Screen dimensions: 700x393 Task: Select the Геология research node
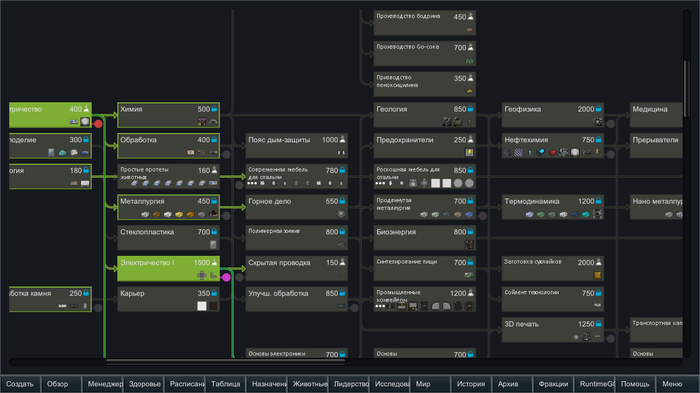(425, 115)
